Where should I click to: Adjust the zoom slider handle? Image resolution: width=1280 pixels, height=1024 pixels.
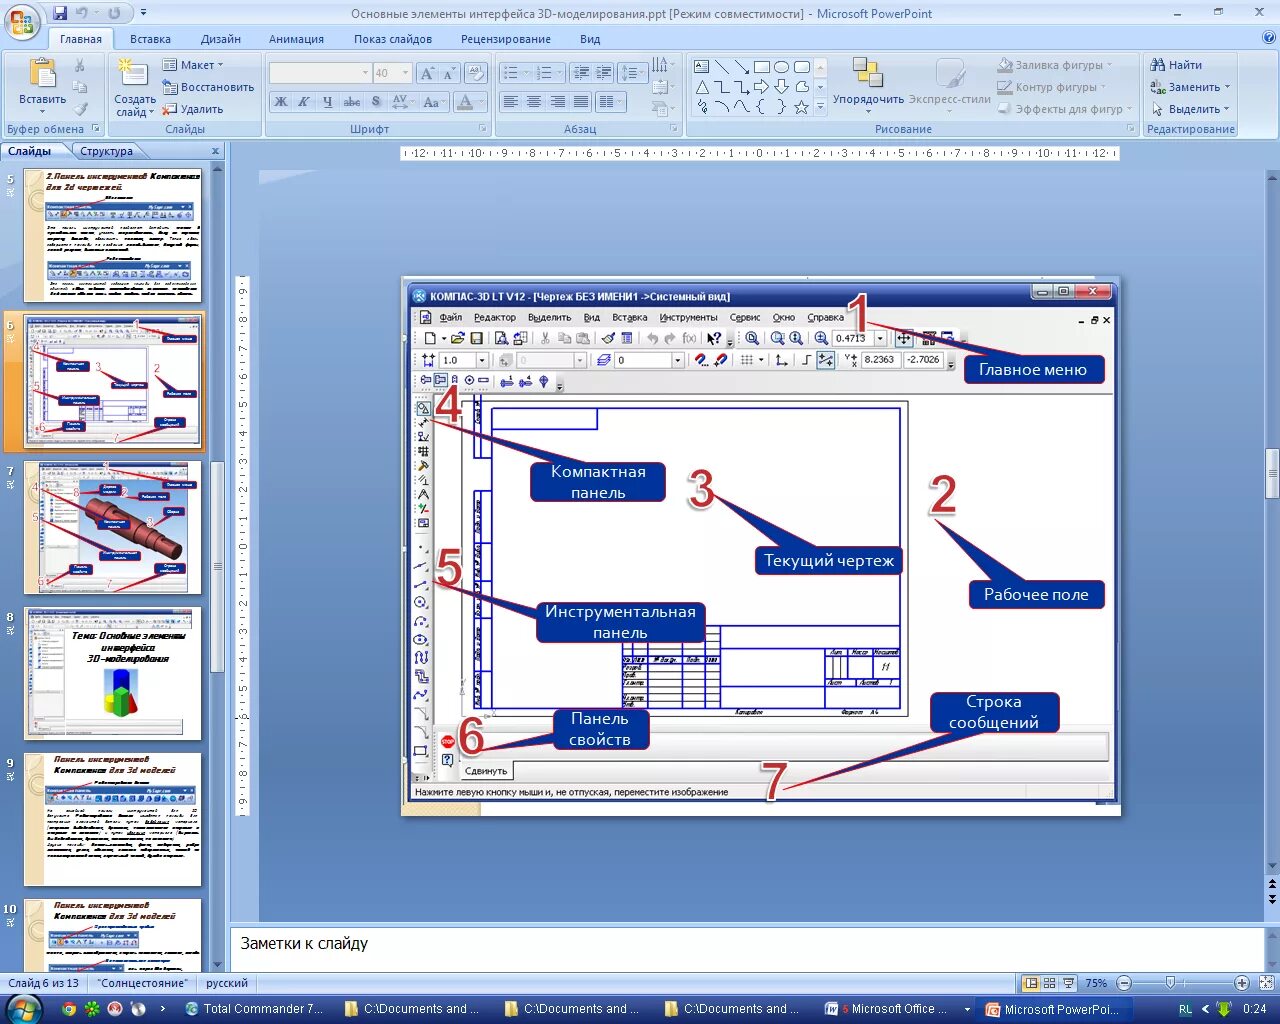point(1170,983)
